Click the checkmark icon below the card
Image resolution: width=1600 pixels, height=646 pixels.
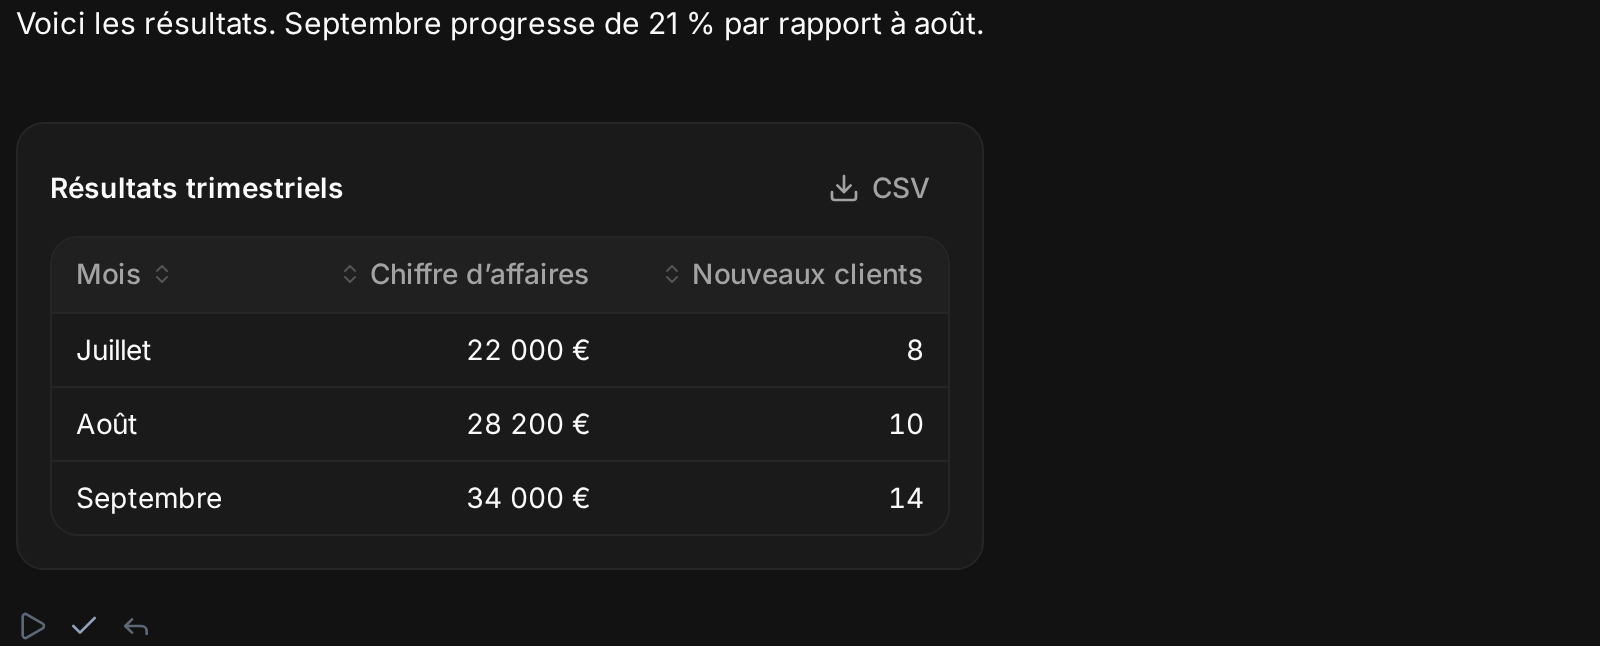[x=84, y=626]
